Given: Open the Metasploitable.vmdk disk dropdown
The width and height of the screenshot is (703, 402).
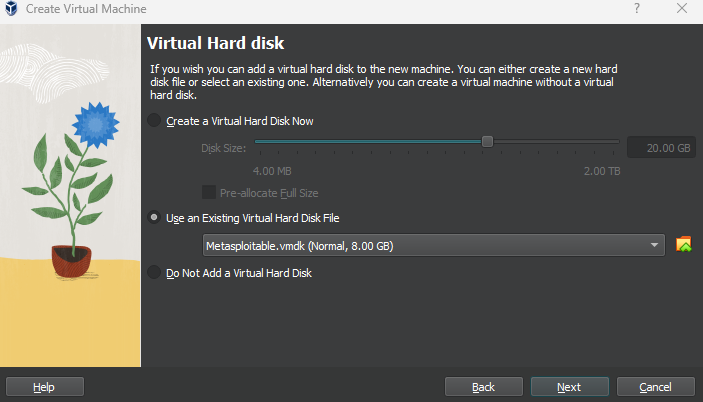Looking at the screenshot, I should pyautogui.click(x=434, y=245).
